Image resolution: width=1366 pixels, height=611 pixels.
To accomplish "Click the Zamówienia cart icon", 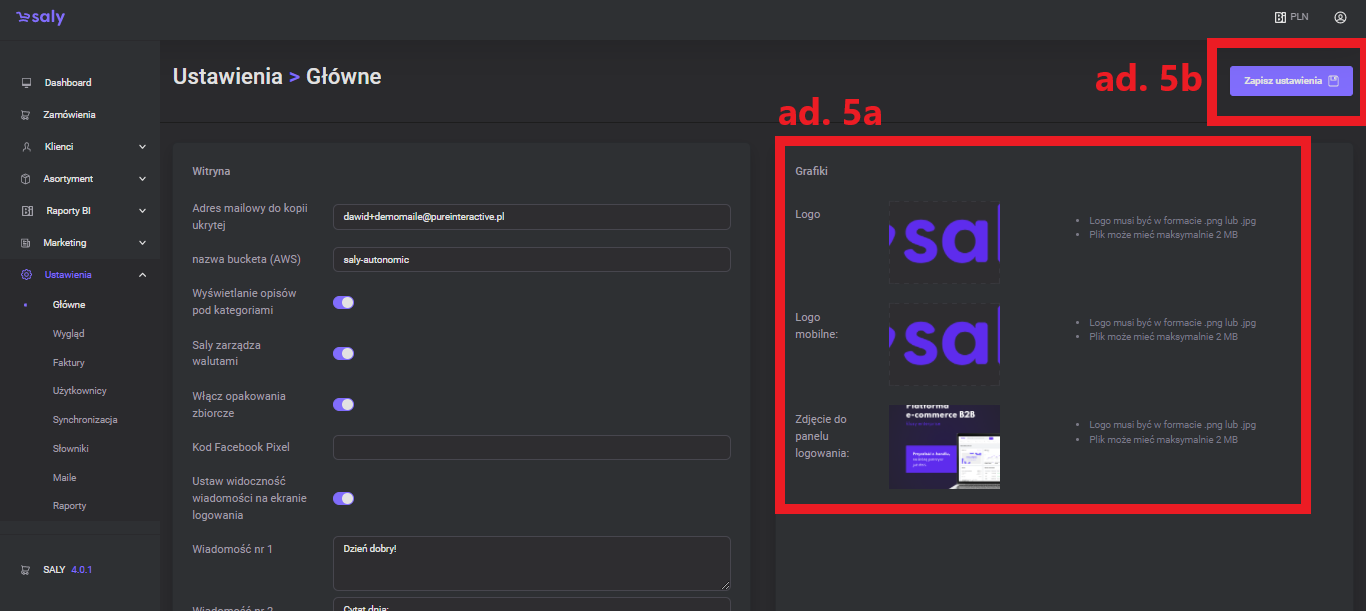I will [x=26, y=115].
